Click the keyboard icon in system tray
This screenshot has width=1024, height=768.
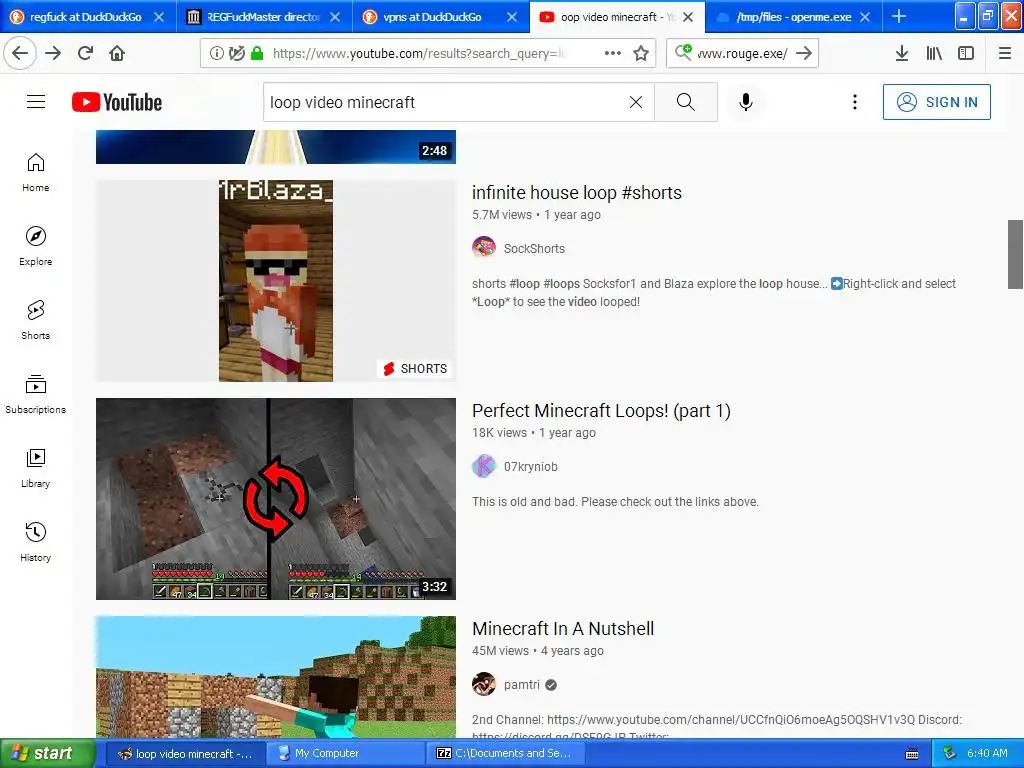coord(912,754)
